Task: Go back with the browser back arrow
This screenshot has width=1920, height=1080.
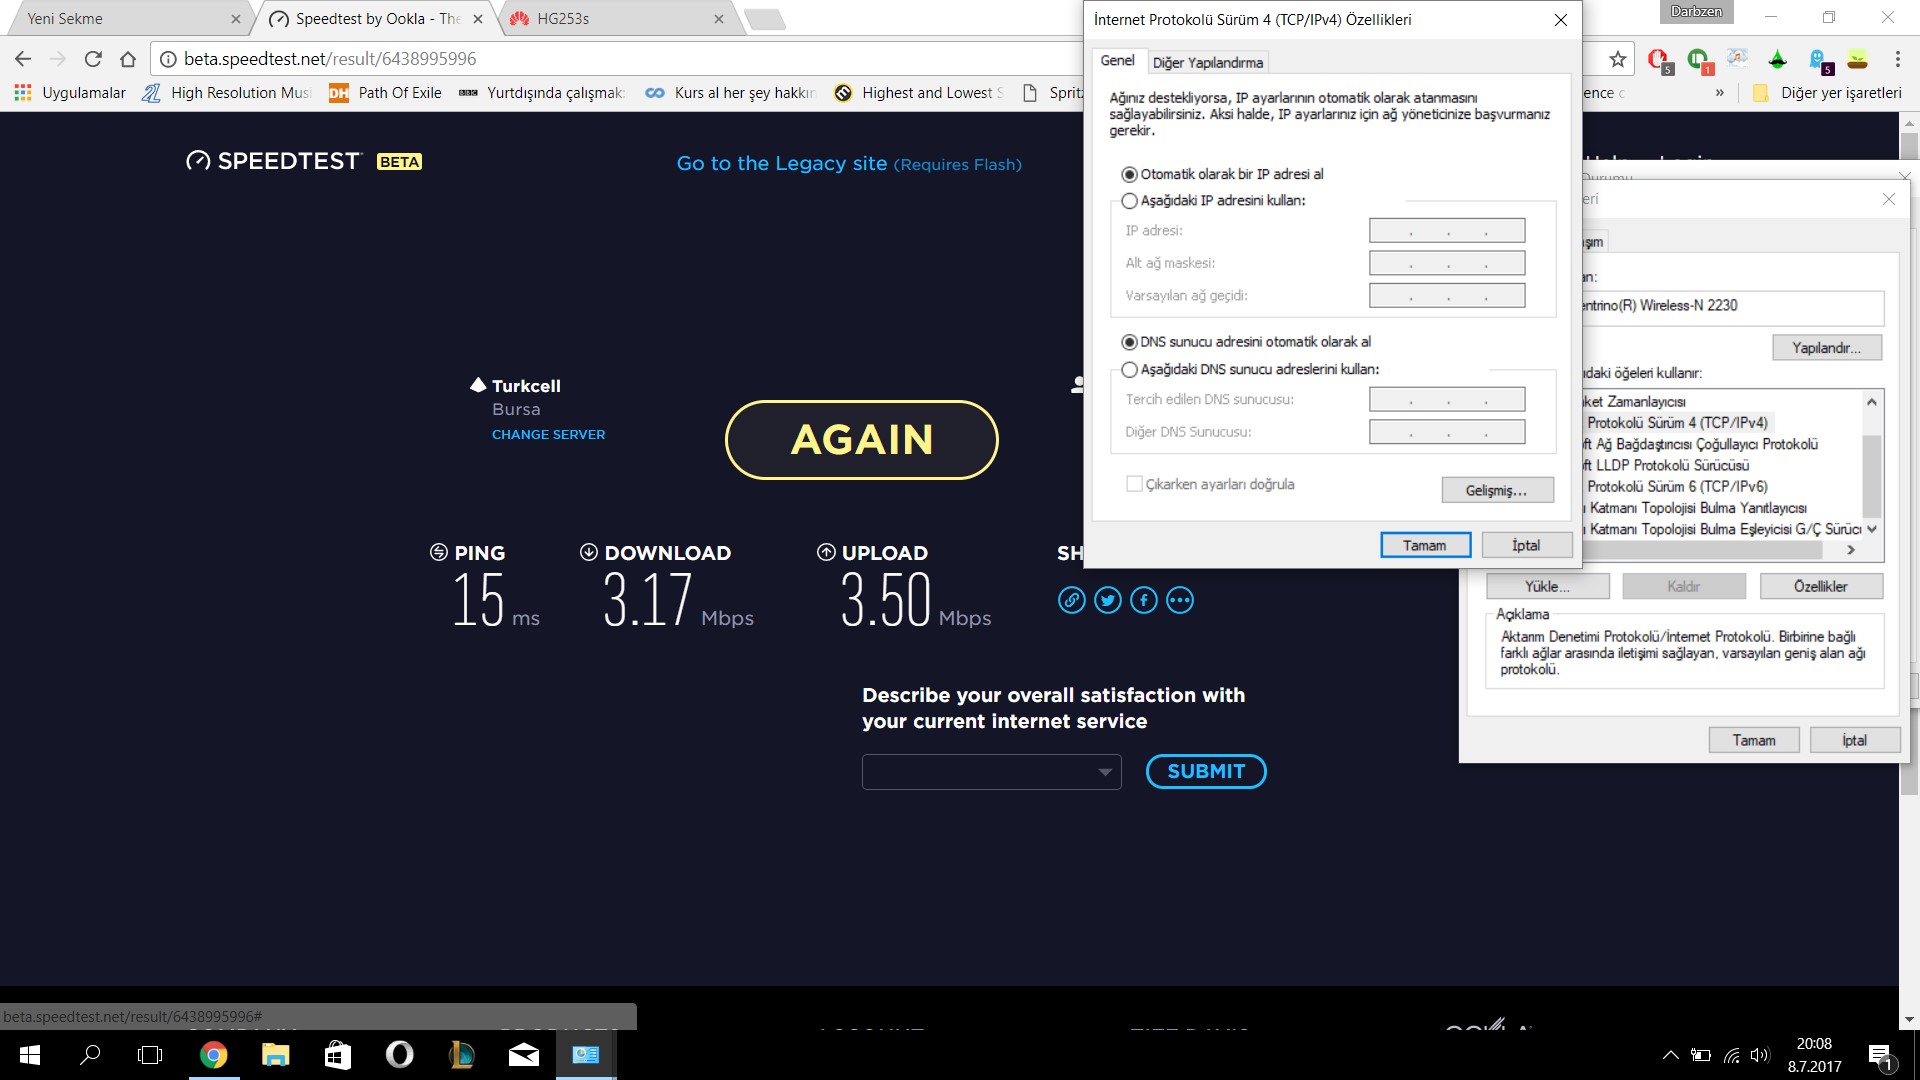Action: pos(24,59)
